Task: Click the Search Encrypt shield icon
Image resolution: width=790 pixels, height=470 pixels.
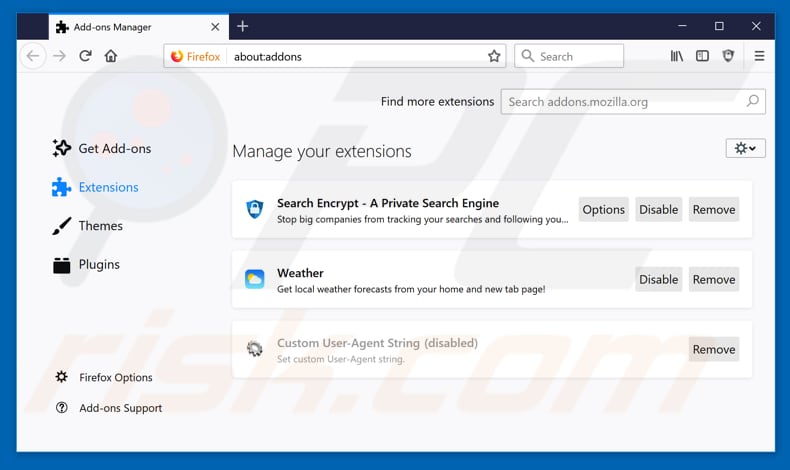Action: pyautogui.click(x=254, y=209)
